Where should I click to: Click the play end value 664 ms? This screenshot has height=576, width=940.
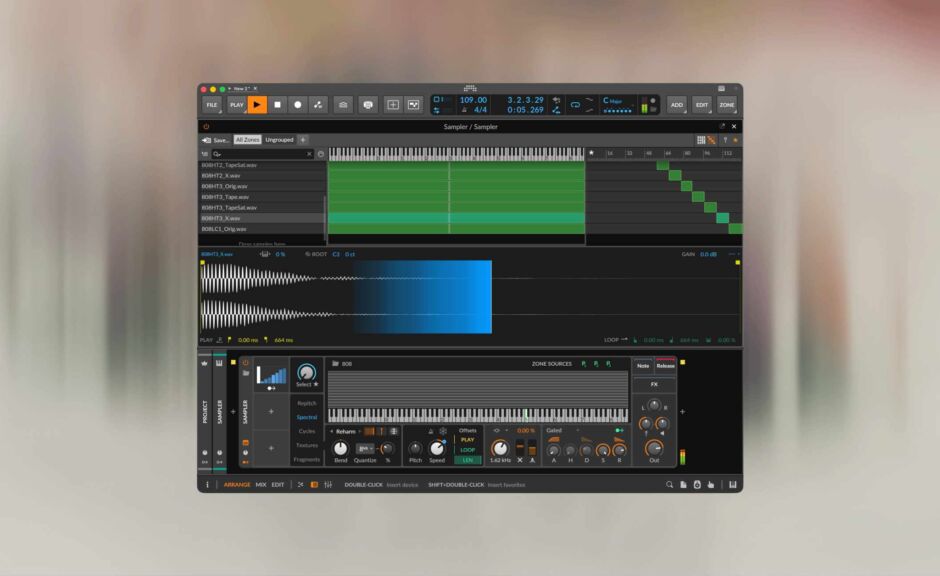(x=284, y=340)
